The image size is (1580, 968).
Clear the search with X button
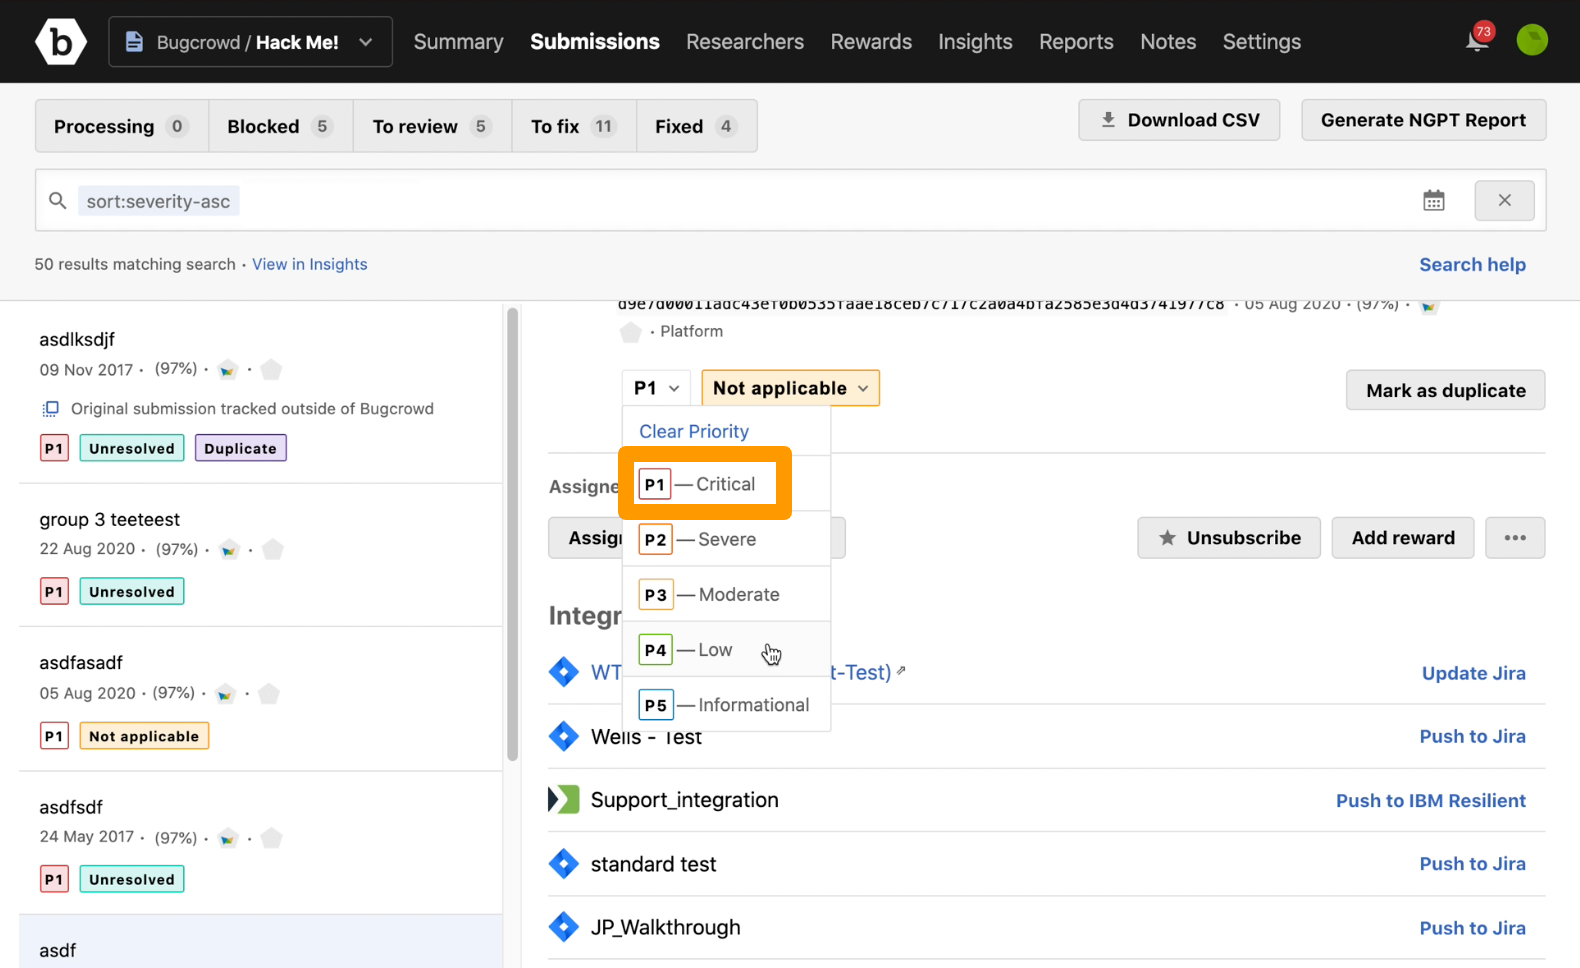pyautogui.click(x=1504, y=200)
